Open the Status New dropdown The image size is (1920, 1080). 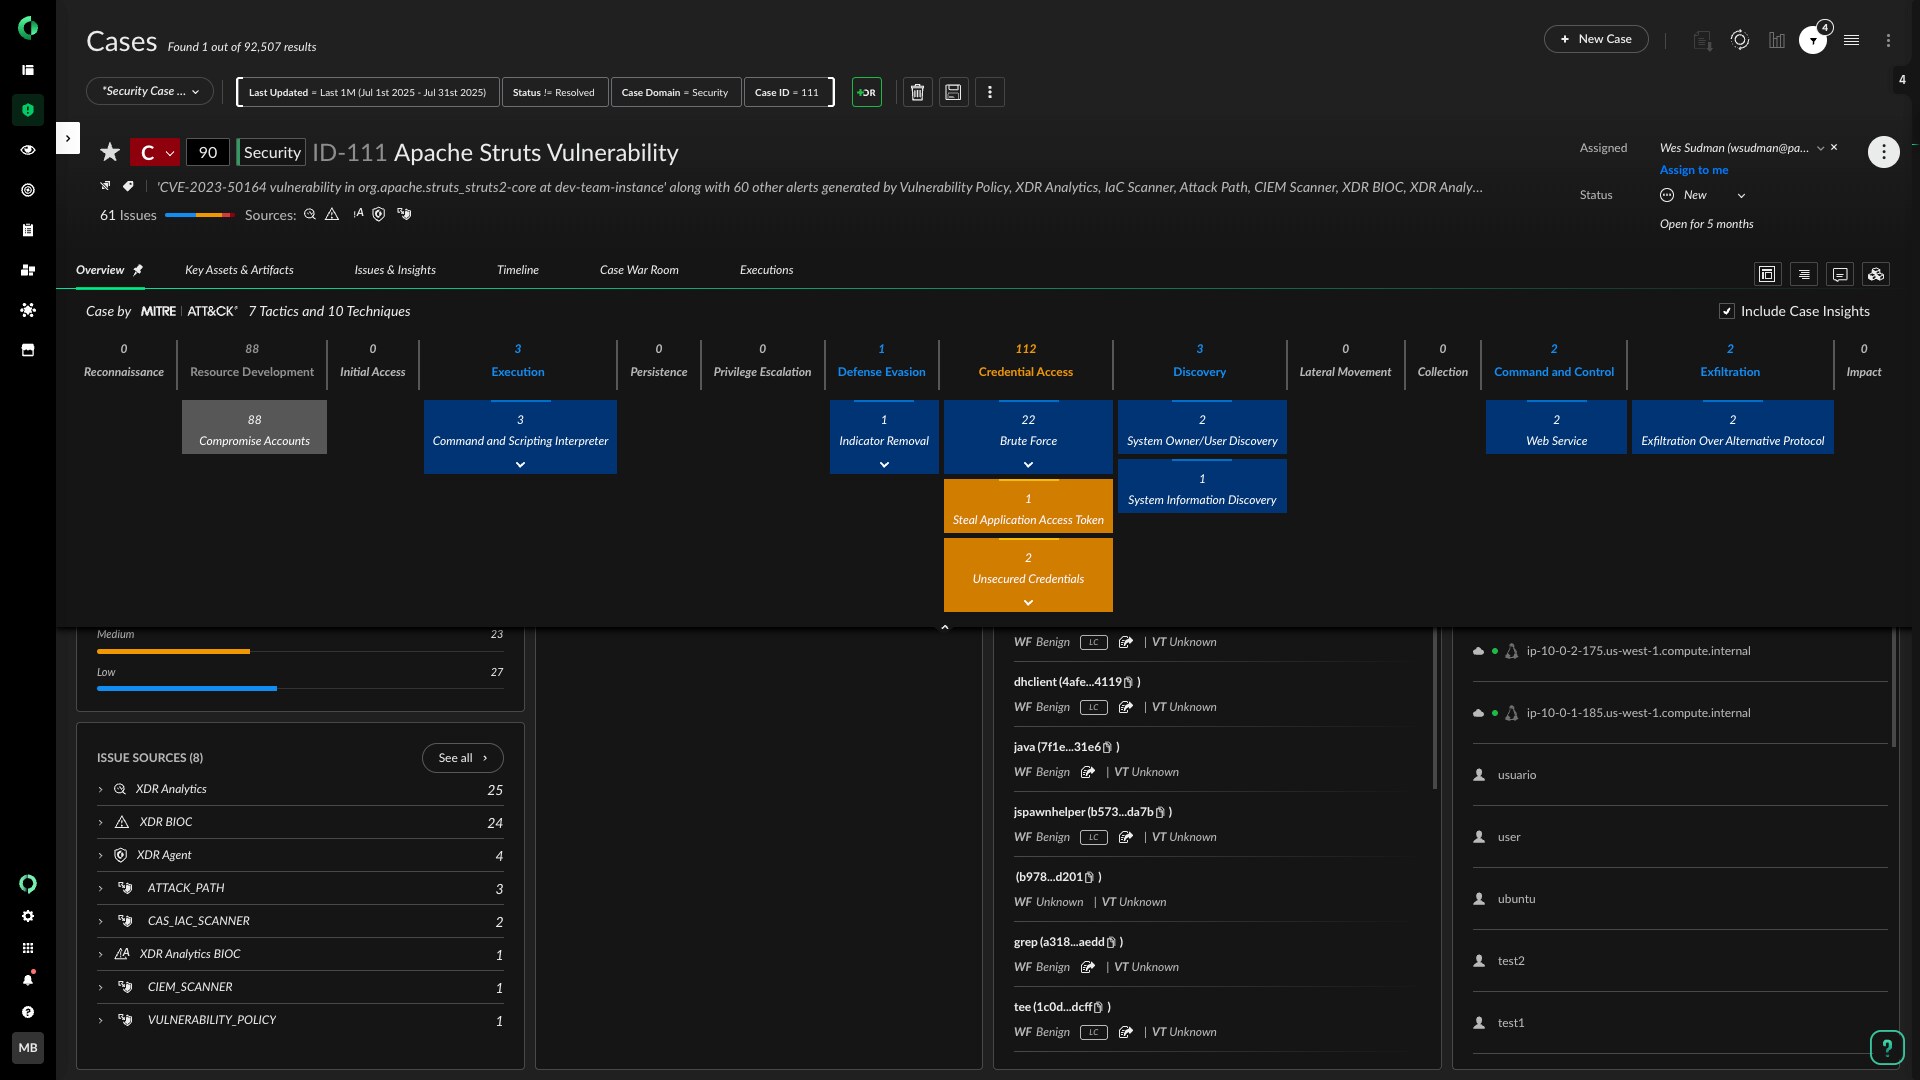(1741, 196)
